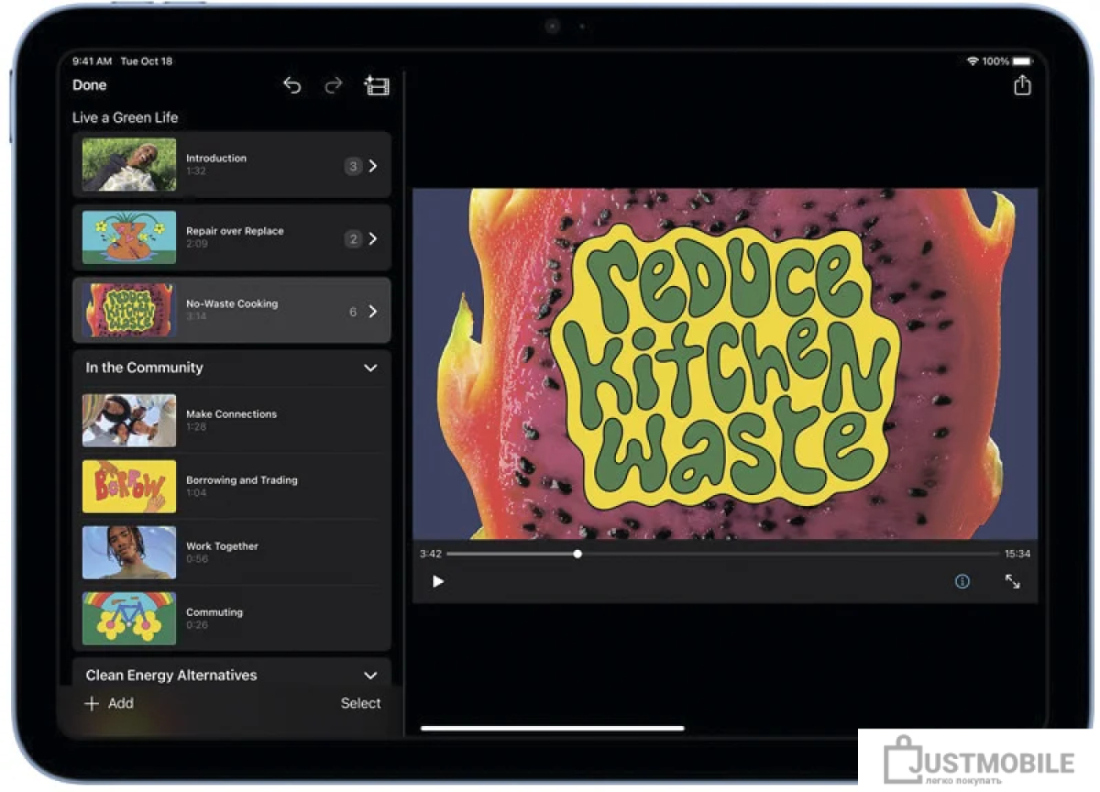Play the video preview
Viewport: 1100px width, 792px height.
coord(438,581)
